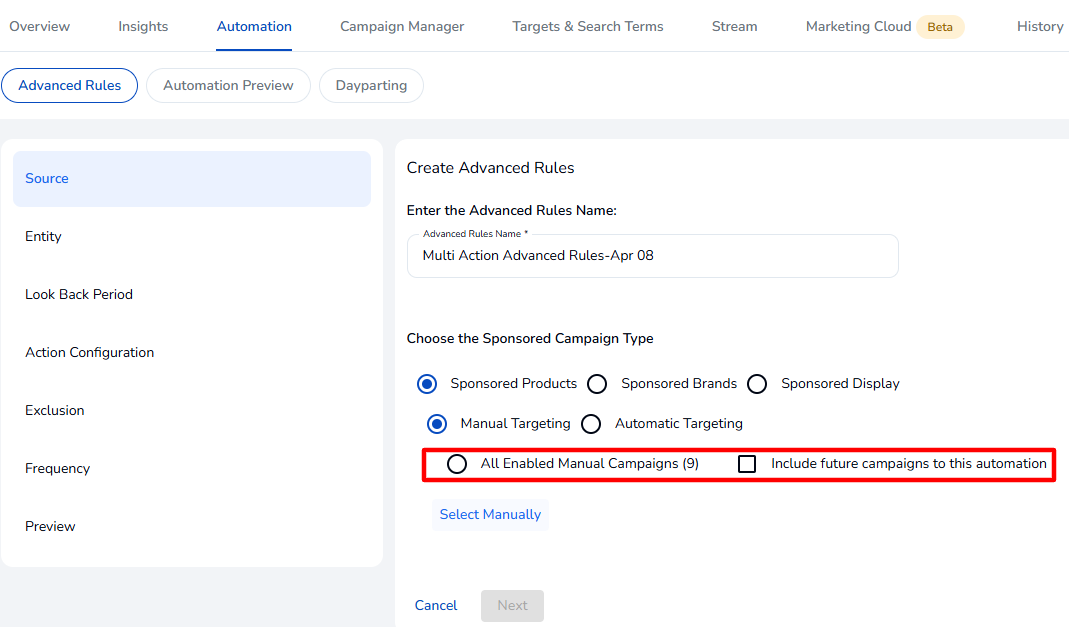Image resolution: width=1069 pixels, height=627 pixels.
Task: Click into the Advanced Rules Name field
Action: click(652, 256)
